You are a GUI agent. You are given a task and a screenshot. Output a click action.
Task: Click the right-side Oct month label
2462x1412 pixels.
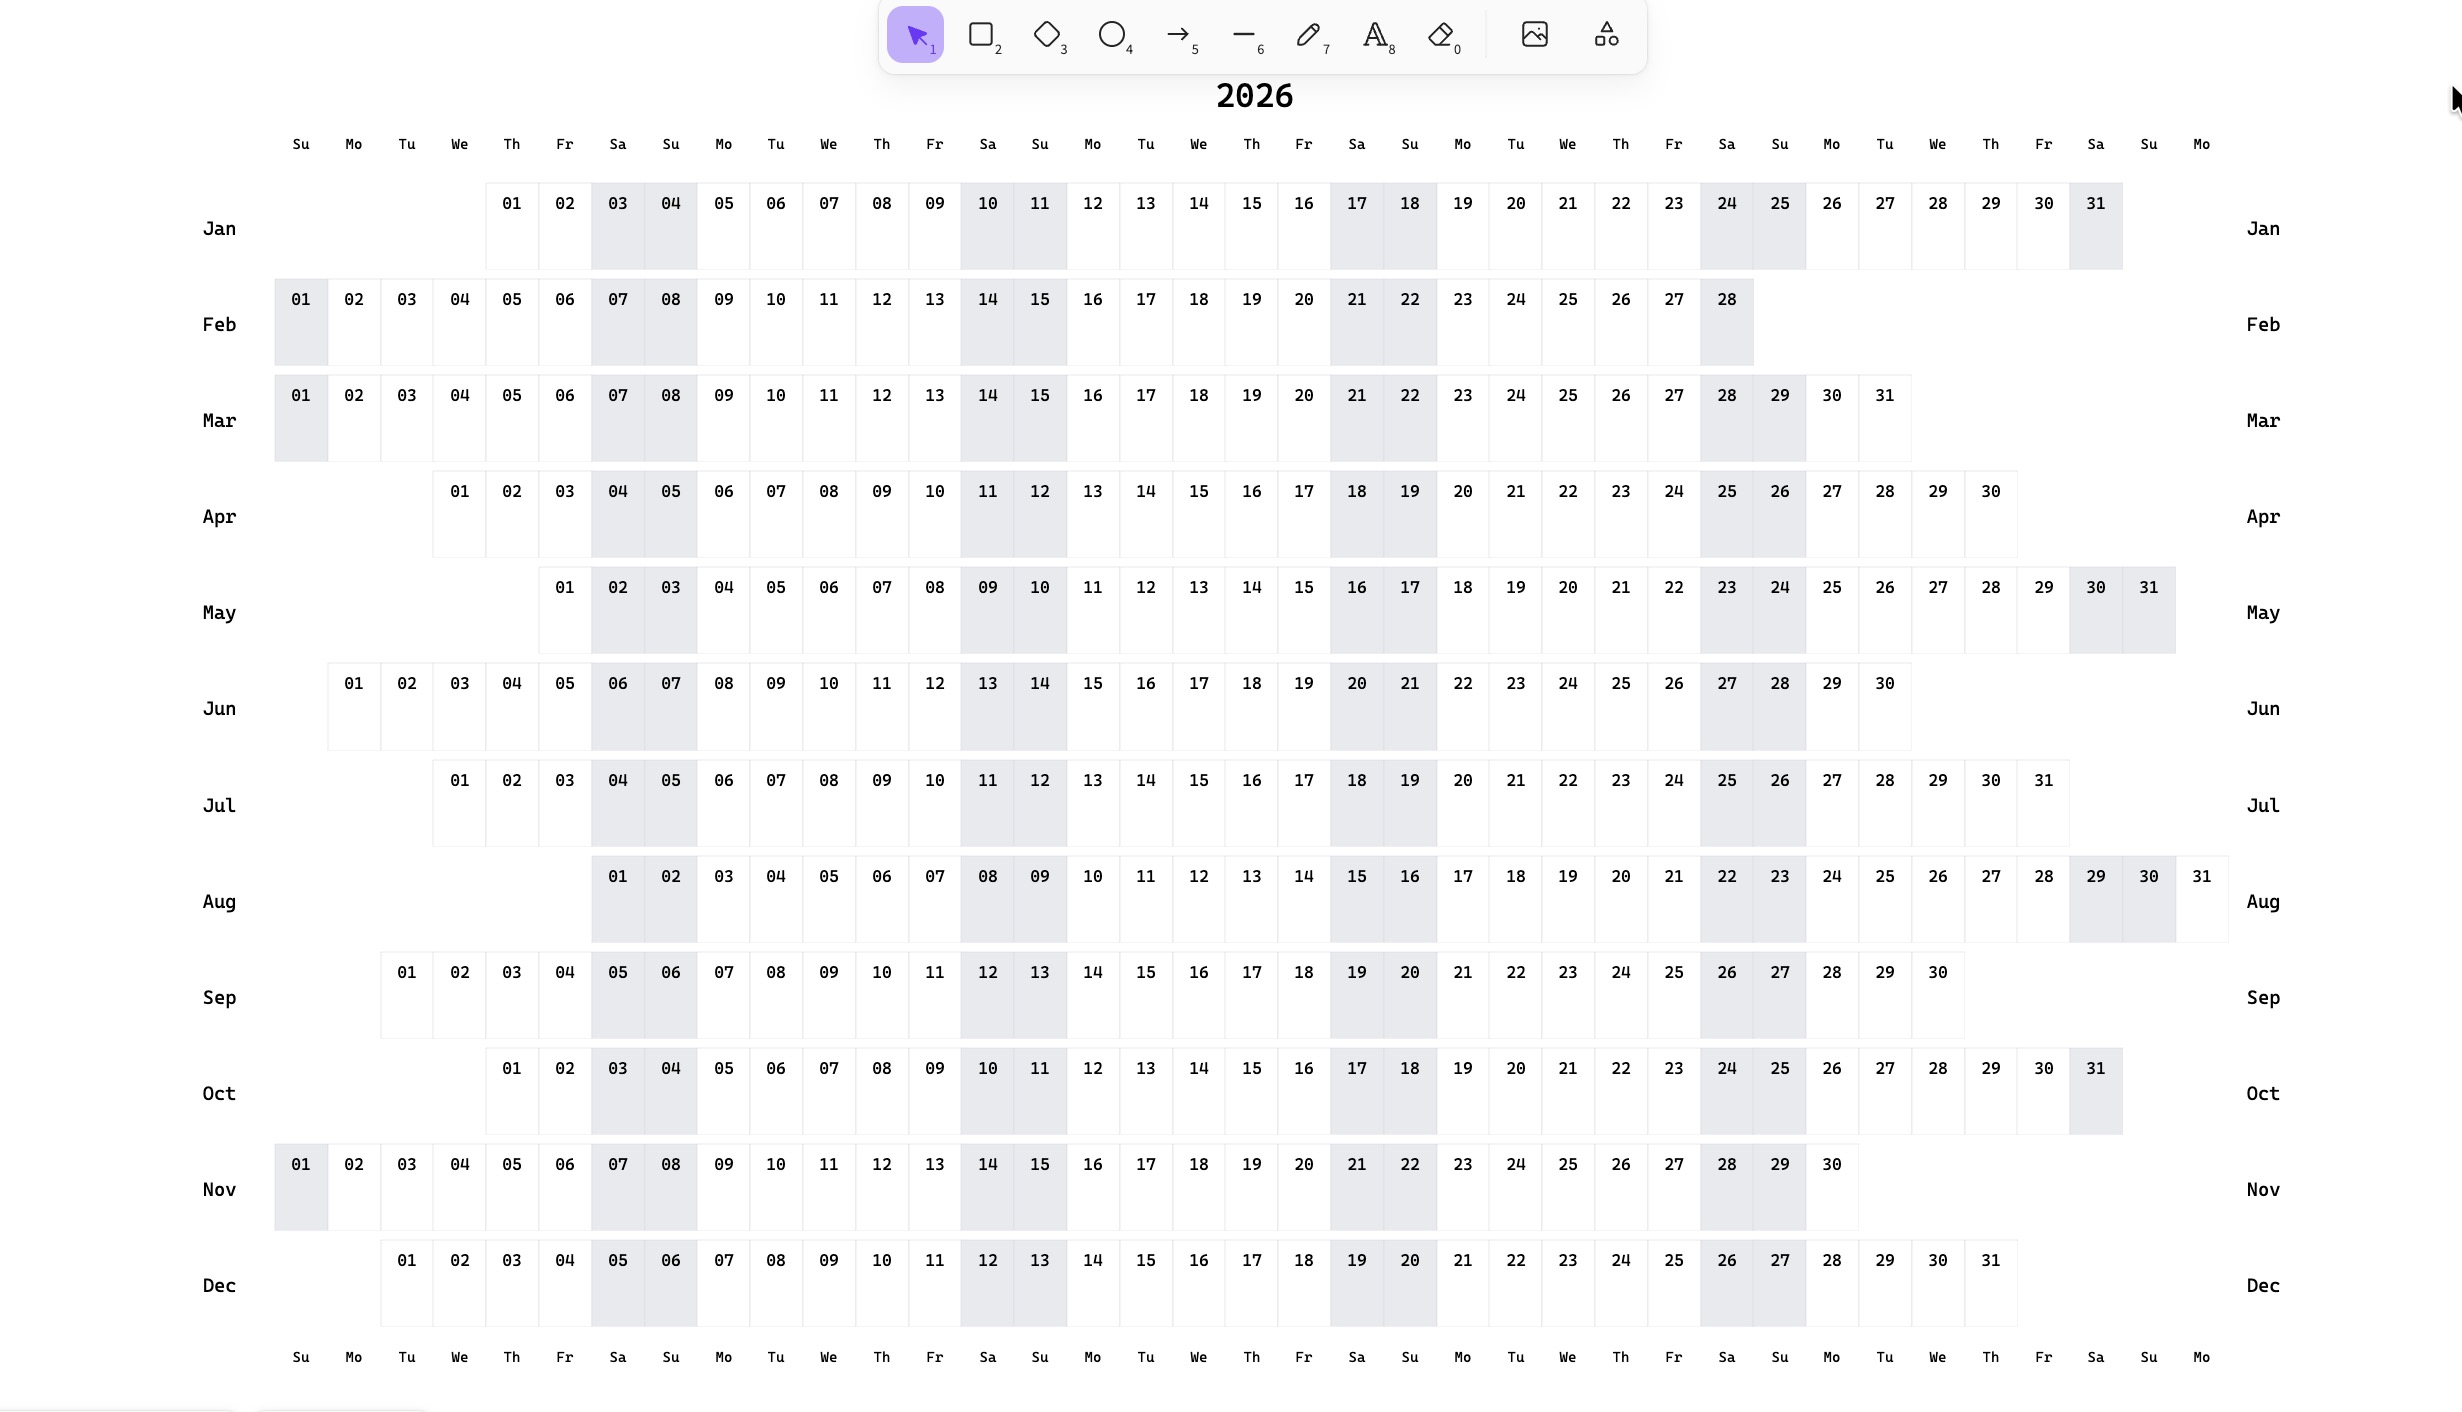click(2262, 1093)
